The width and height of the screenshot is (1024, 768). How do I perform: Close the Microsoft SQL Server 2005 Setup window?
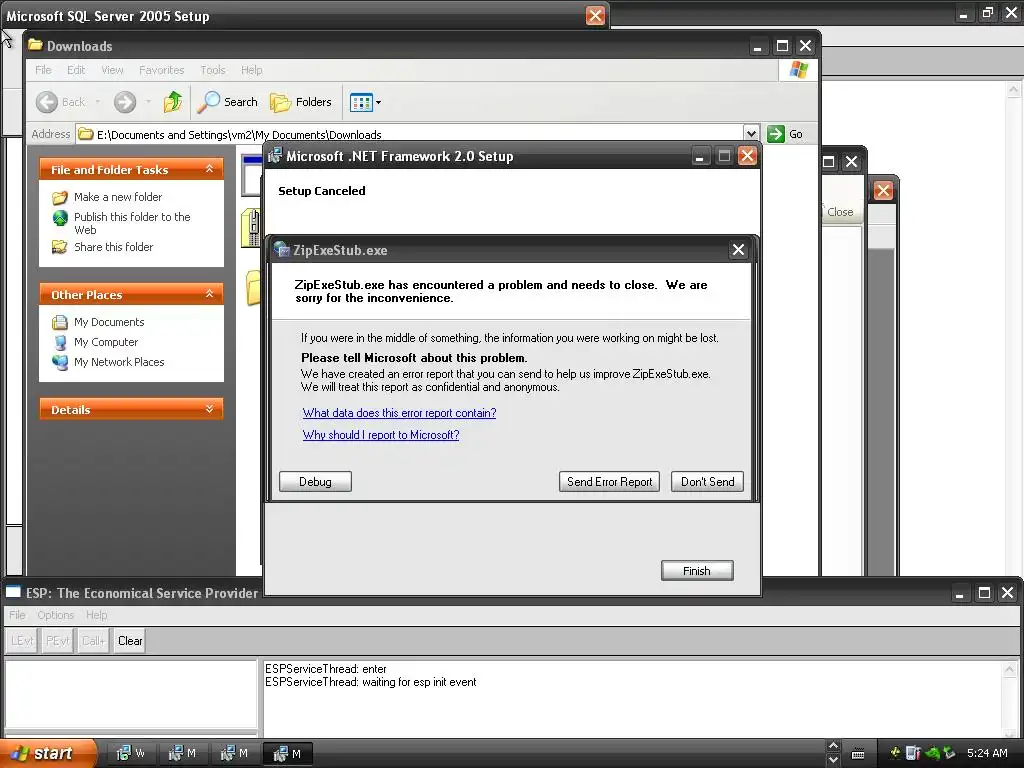click(595, 16)
